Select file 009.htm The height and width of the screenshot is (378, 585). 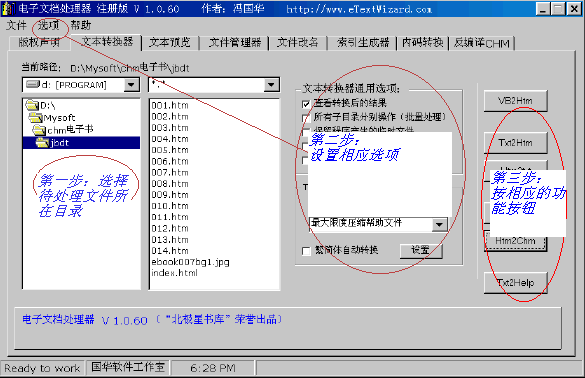pyautogui.click(x=170, y=195)
